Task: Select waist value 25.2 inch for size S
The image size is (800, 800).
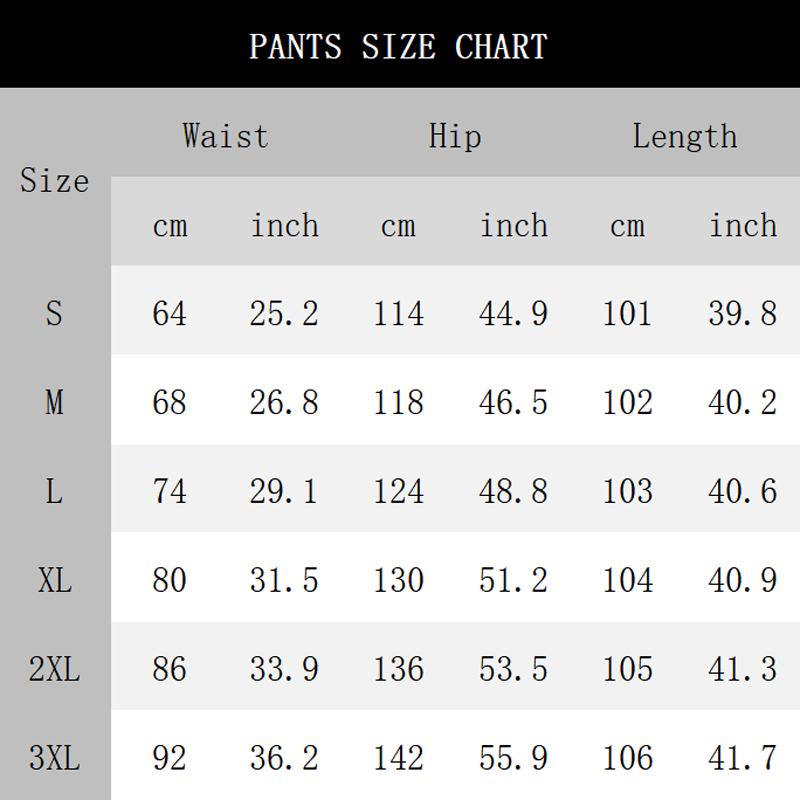Action: [284, 314]
